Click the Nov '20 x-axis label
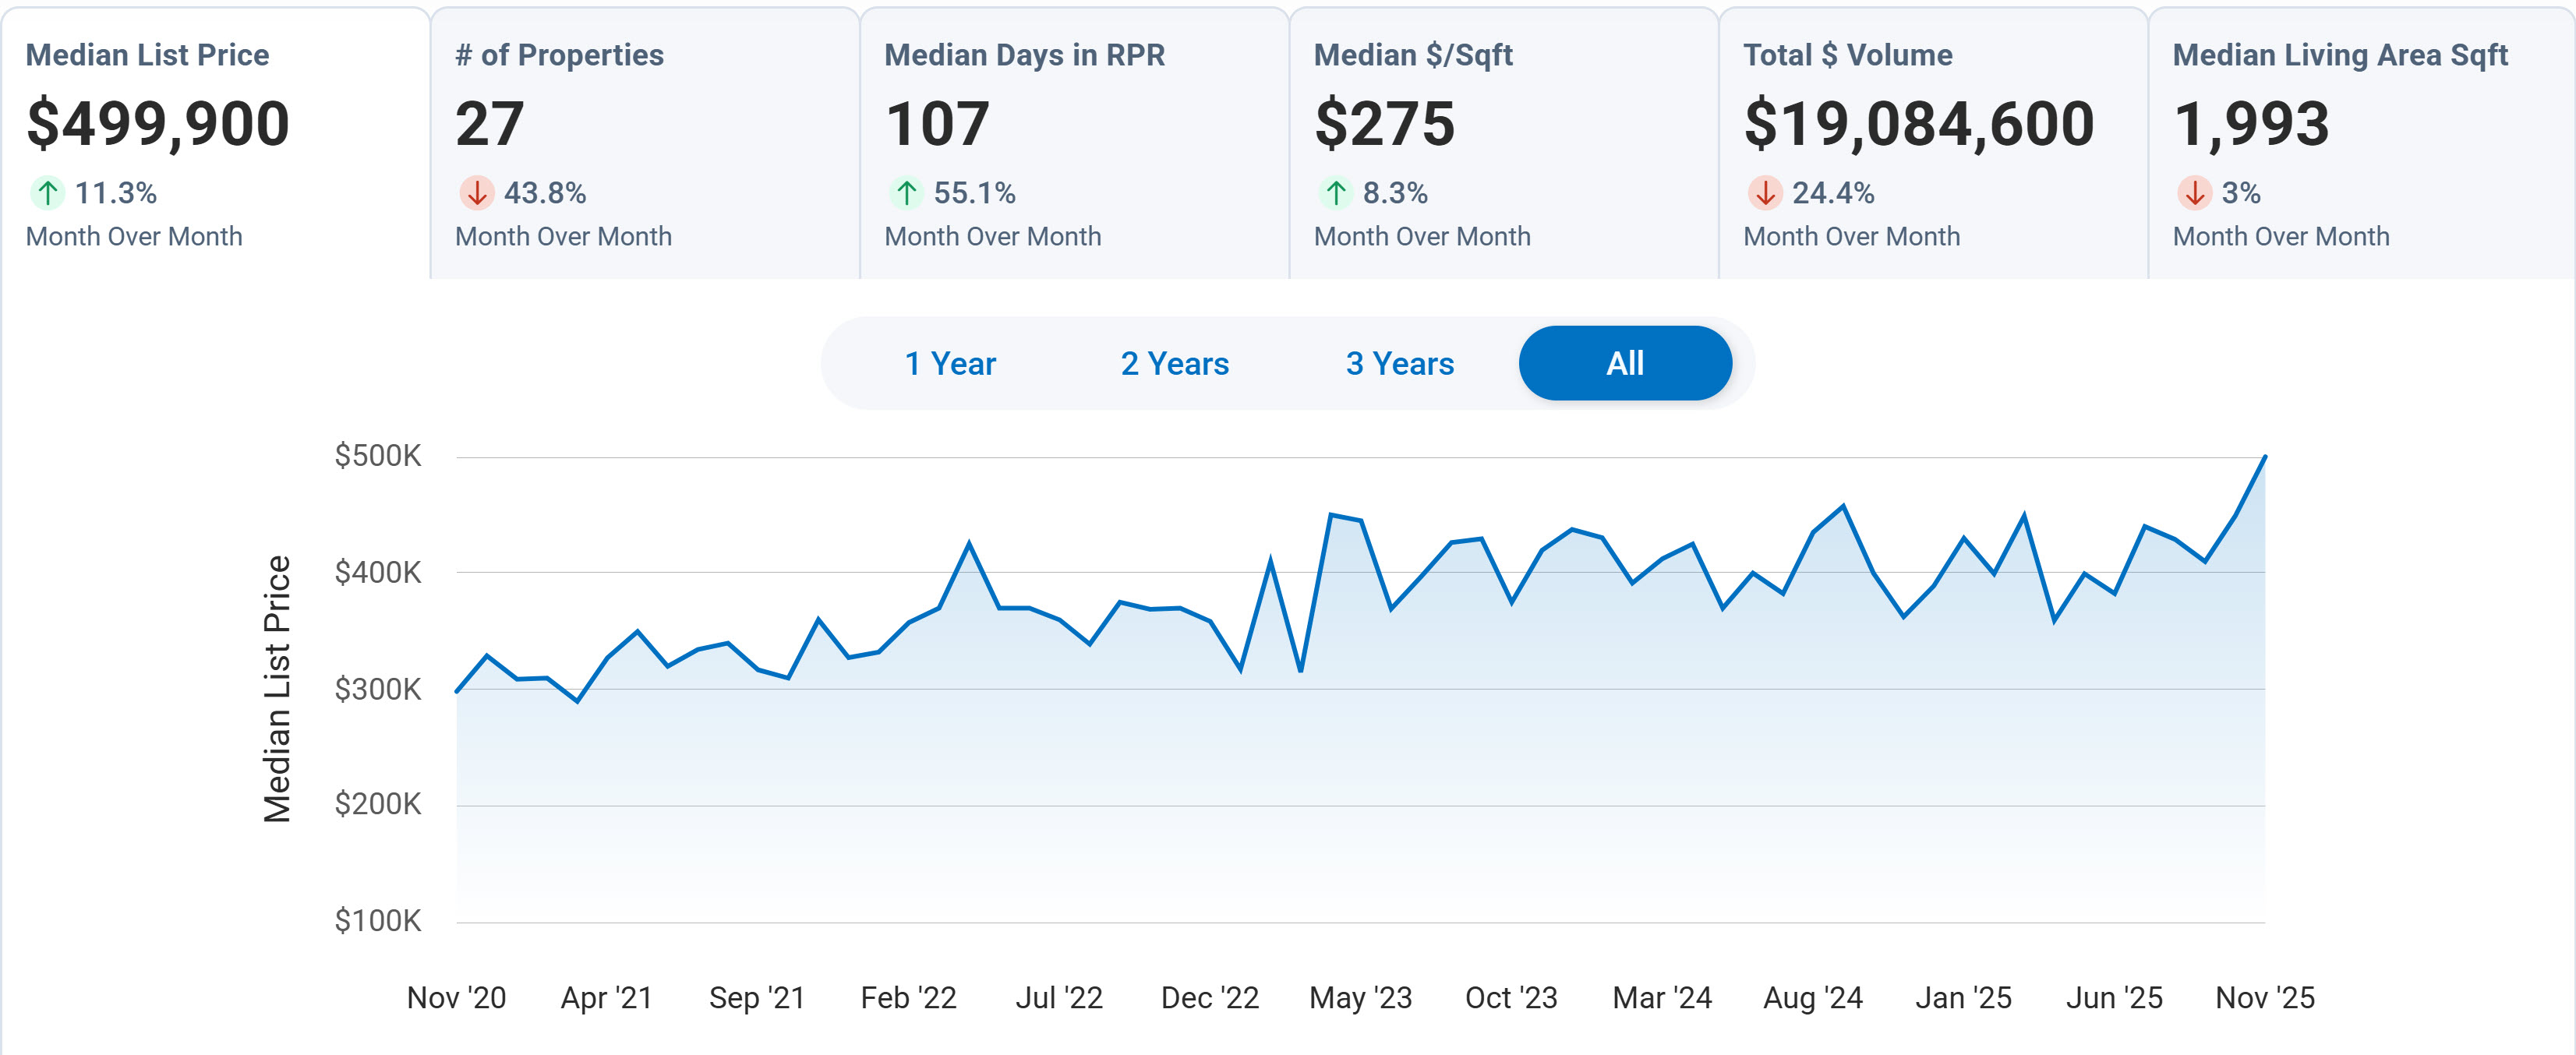The image size is (2576, 1055). (456, 997)
